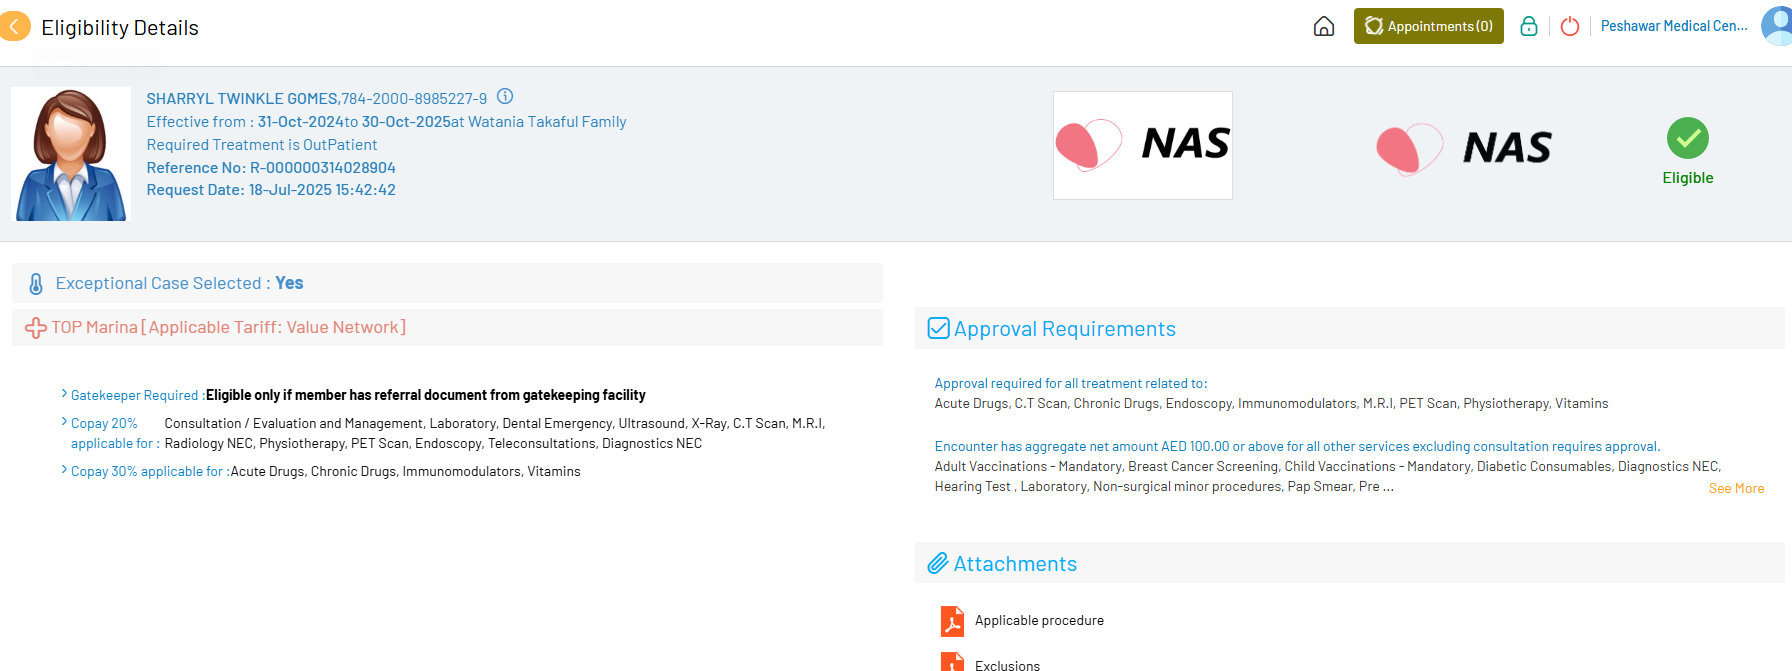The height and width of the screenshot is (671, 1792).
Task: Open the Appointments (0) button
Action: click(1428, 27)
